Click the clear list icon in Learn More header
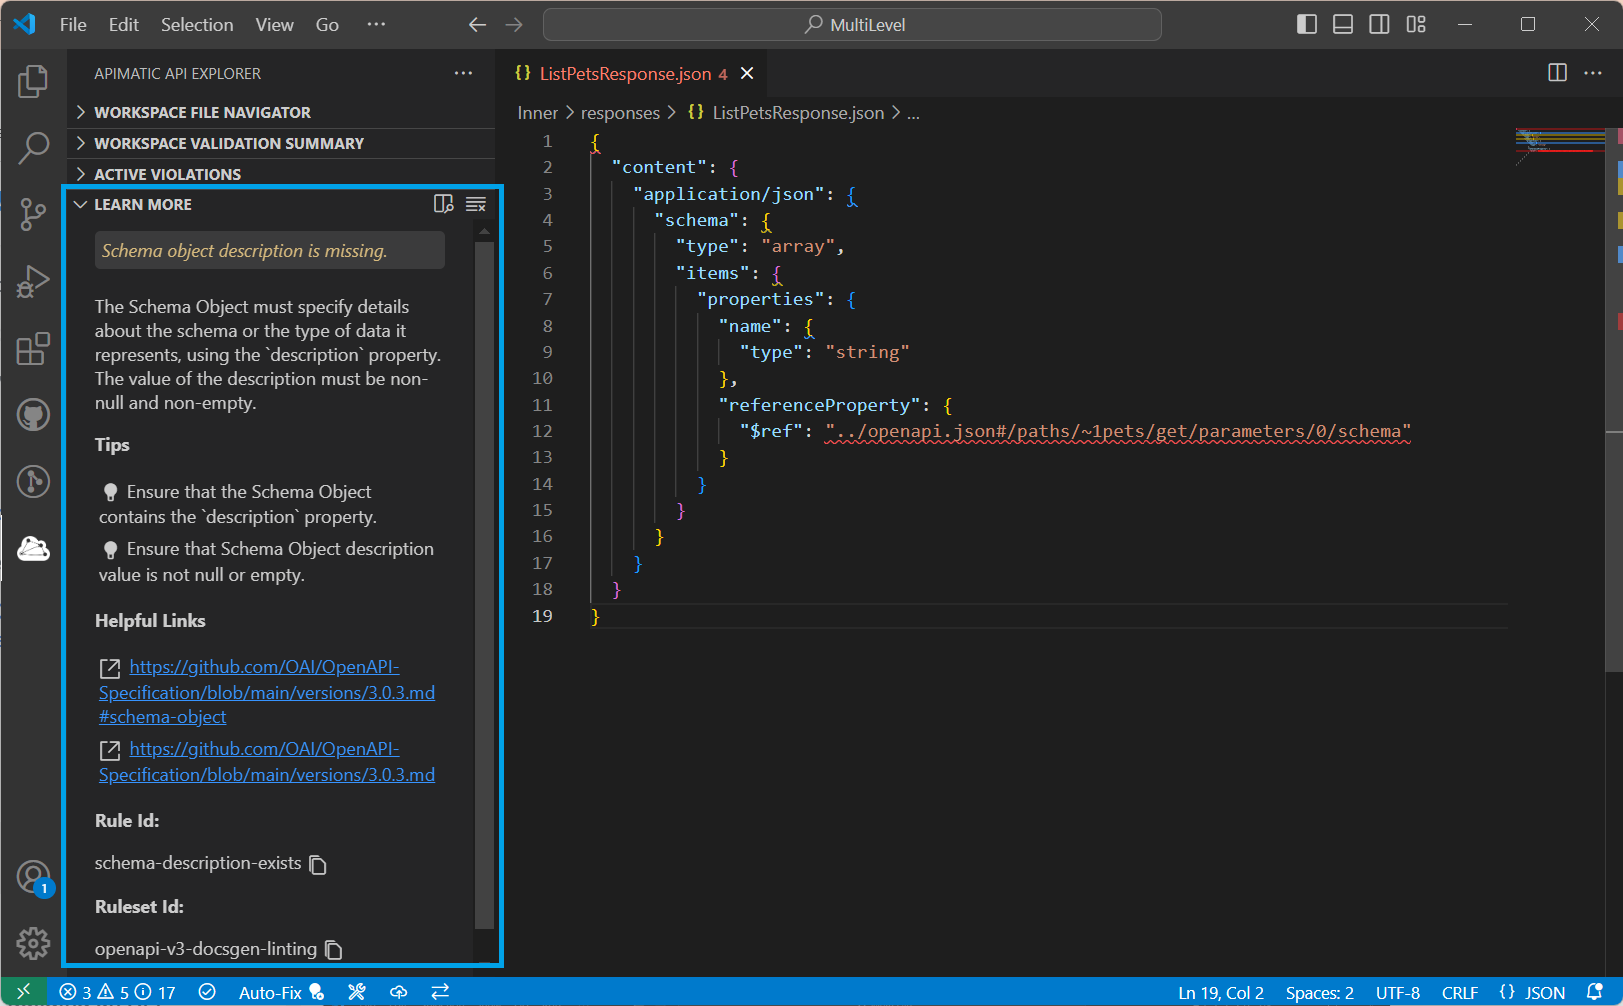Viewport: 1623px width, 1006px height. click(476, 204)
